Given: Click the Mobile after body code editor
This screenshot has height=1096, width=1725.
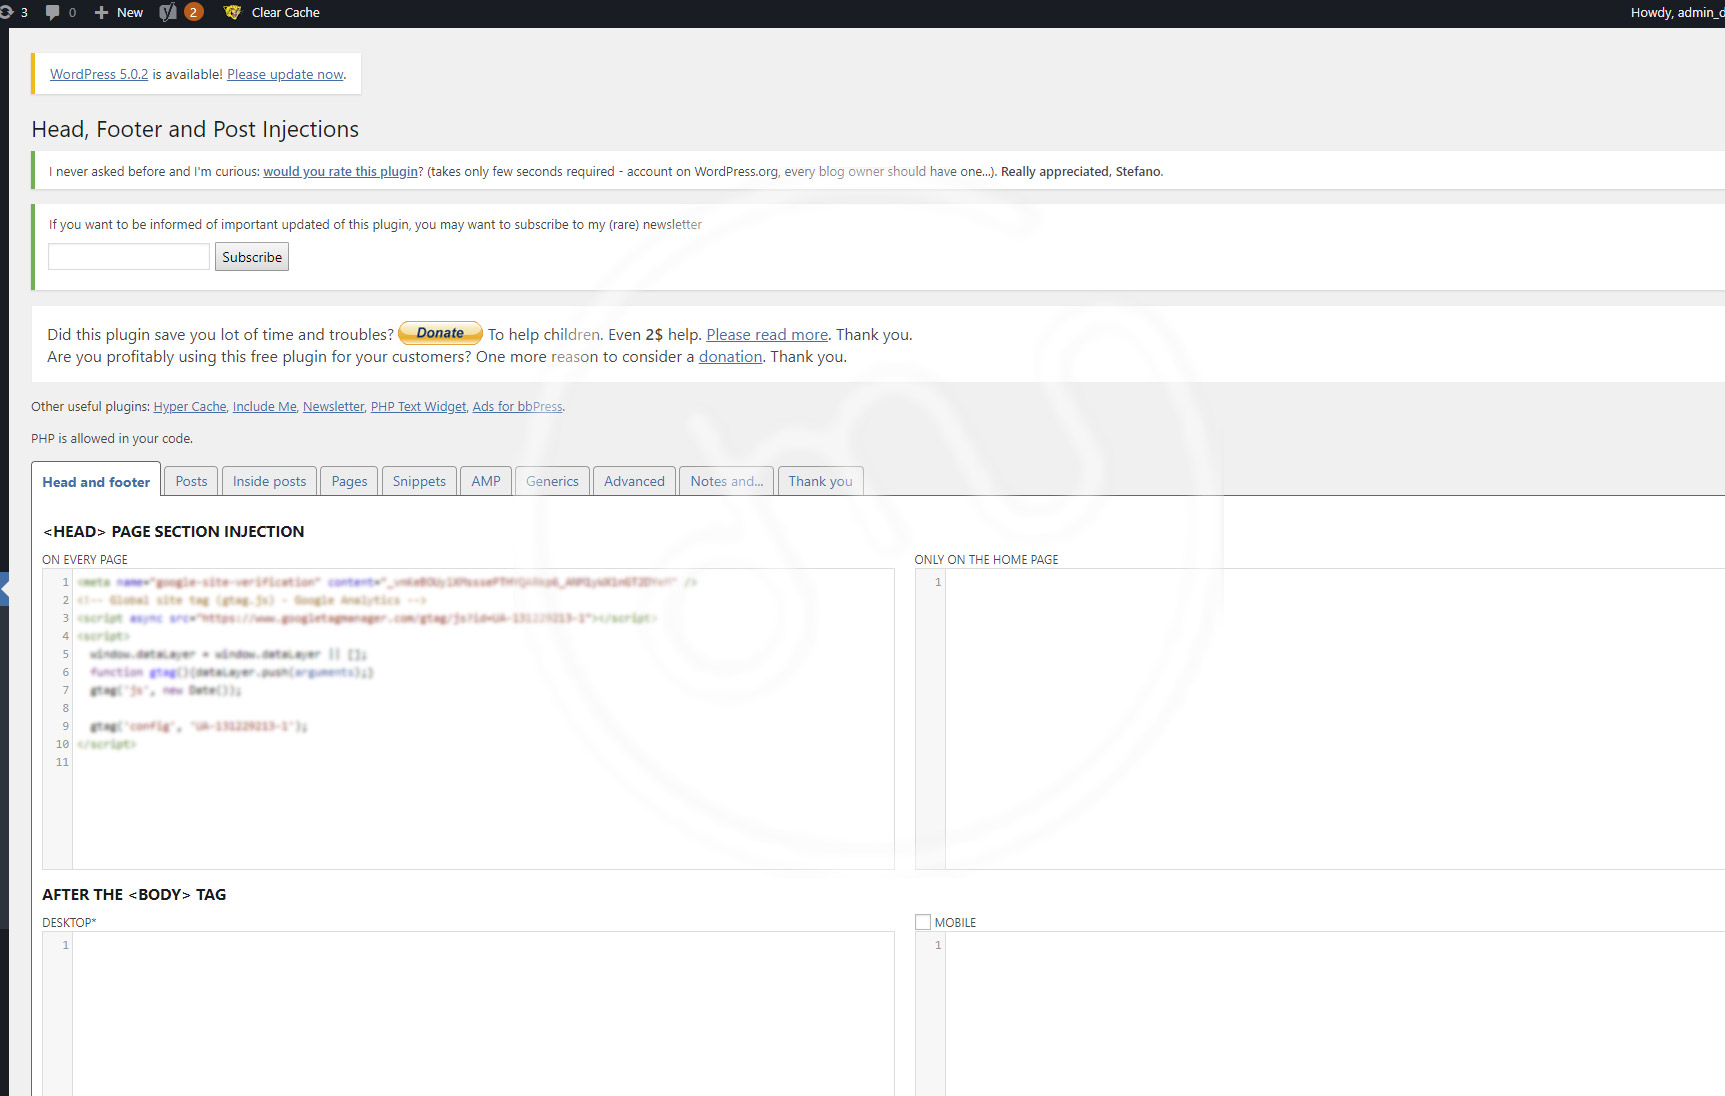Looking at the screenshot, I should pos(1320,1014).
